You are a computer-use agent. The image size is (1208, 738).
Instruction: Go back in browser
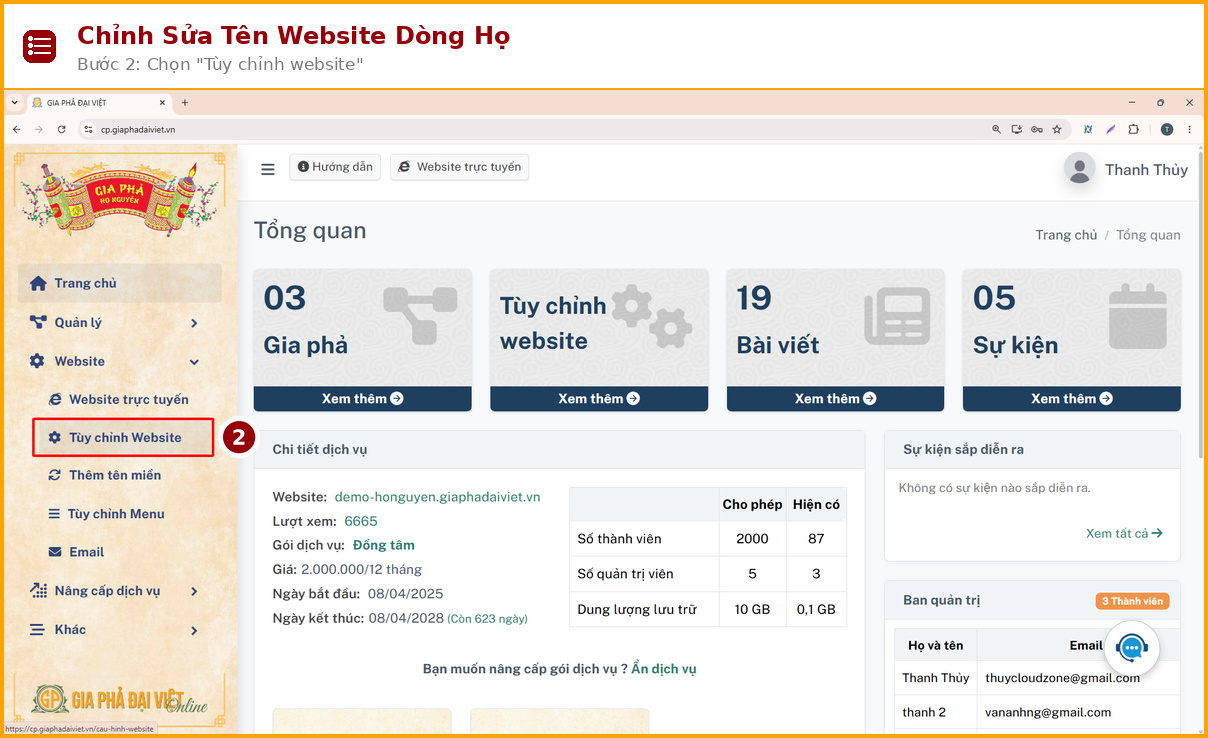16,129
